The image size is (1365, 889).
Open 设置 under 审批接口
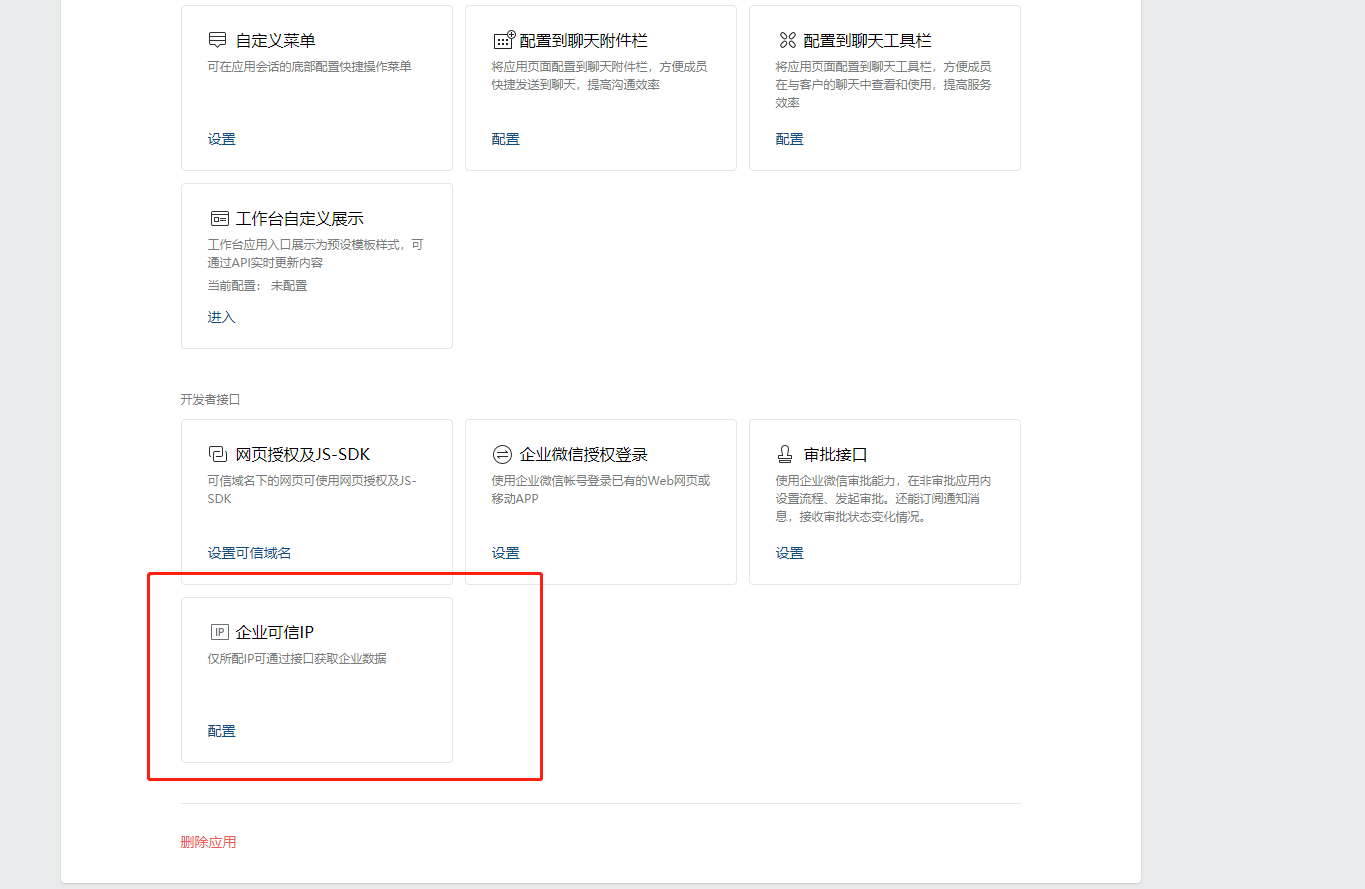(x=790, y=553)
